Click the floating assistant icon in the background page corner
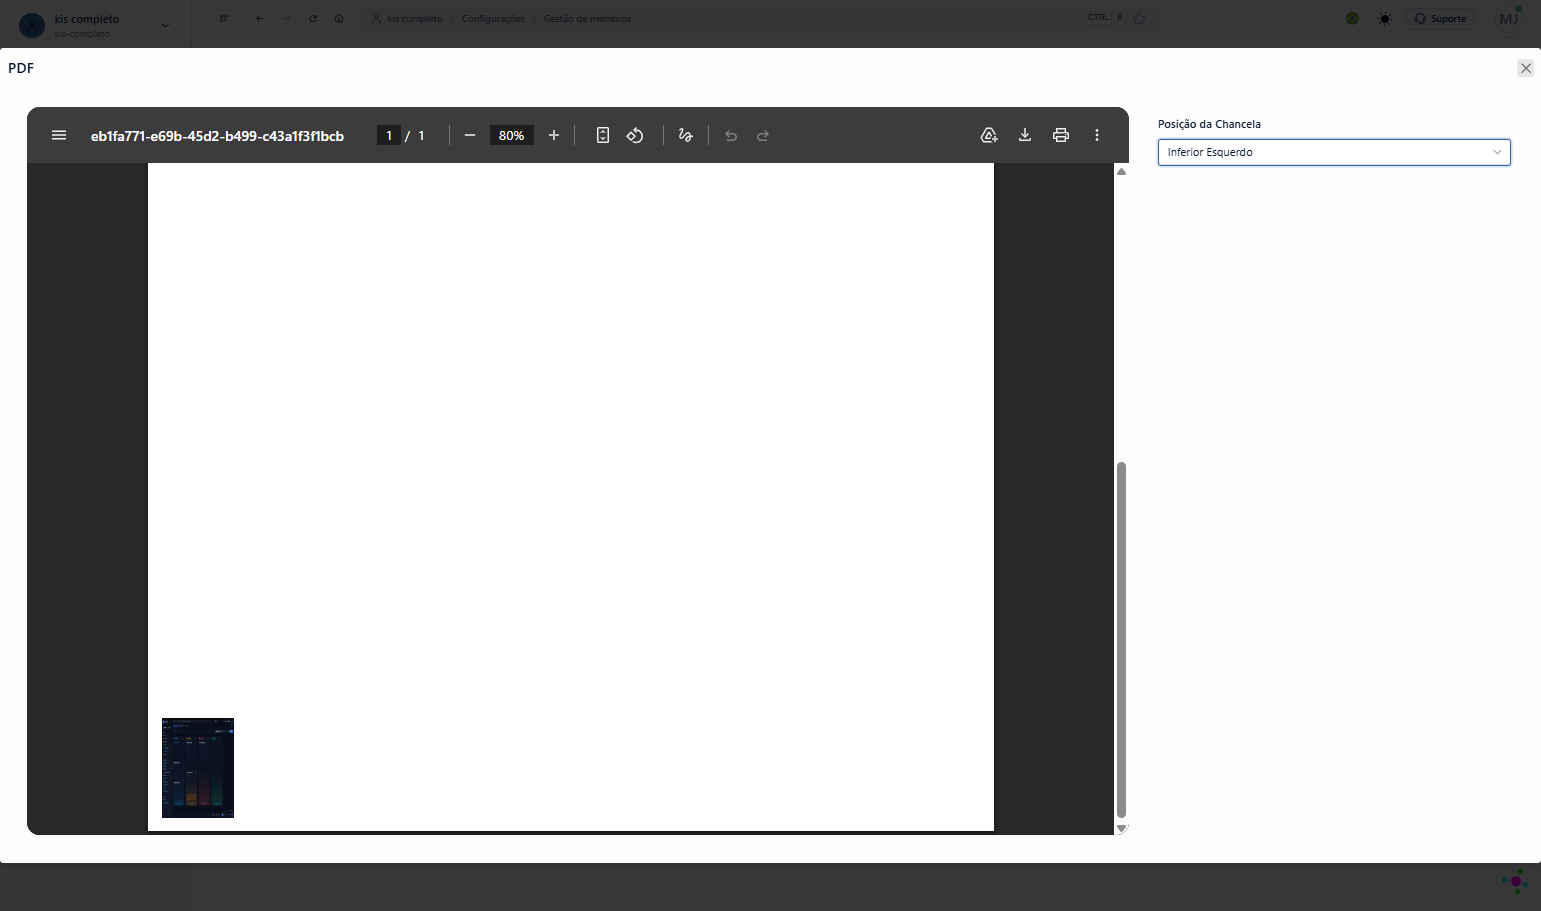Screen dimensions: 1541x911 pyautogui.click(x=1515, y=881)
